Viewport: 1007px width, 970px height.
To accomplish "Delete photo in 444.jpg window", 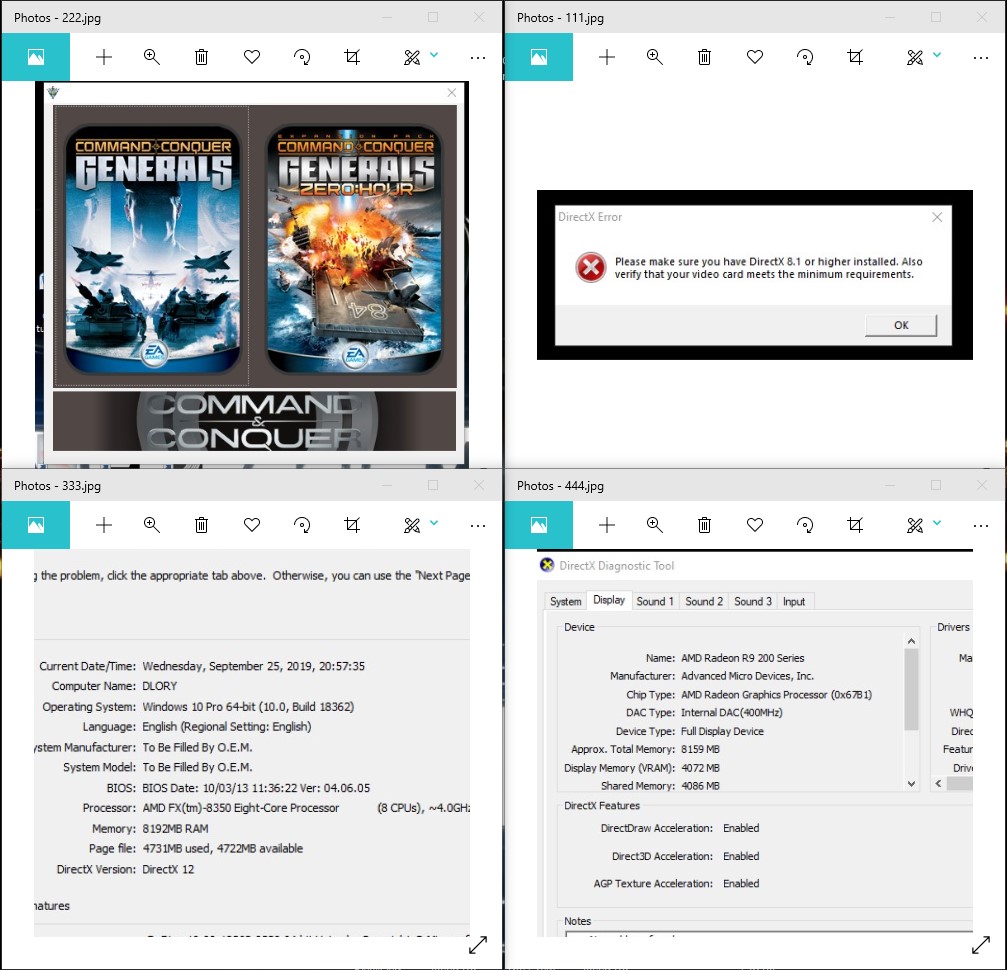I will [705, 525].
